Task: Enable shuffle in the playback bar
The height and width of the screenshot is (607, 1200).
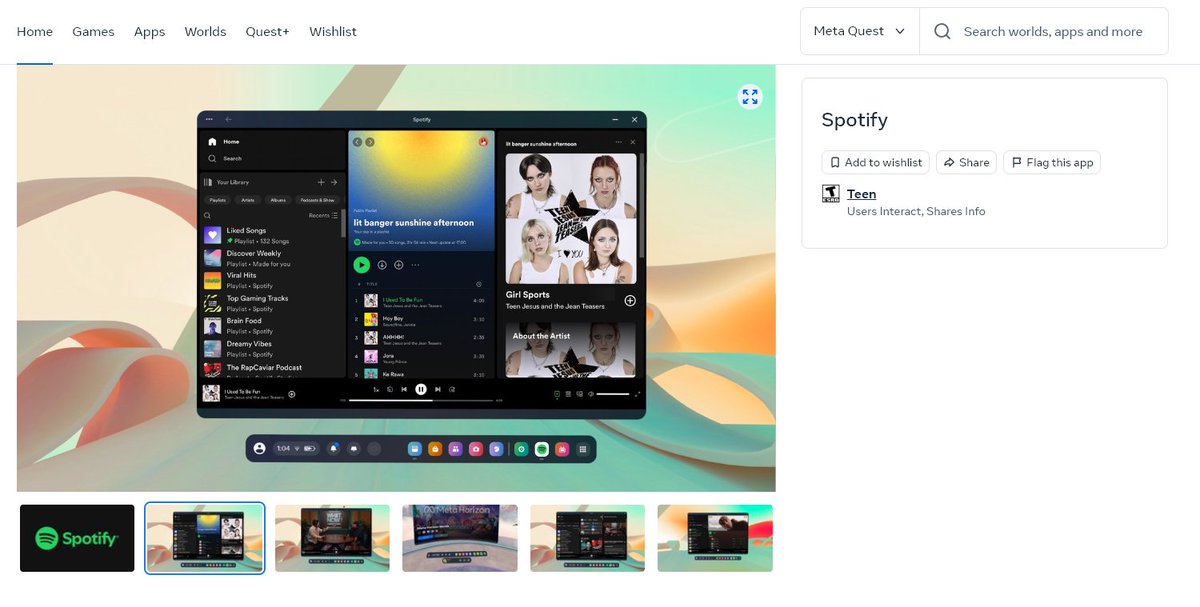Action: pyautogui.click(x=390, y=389)
